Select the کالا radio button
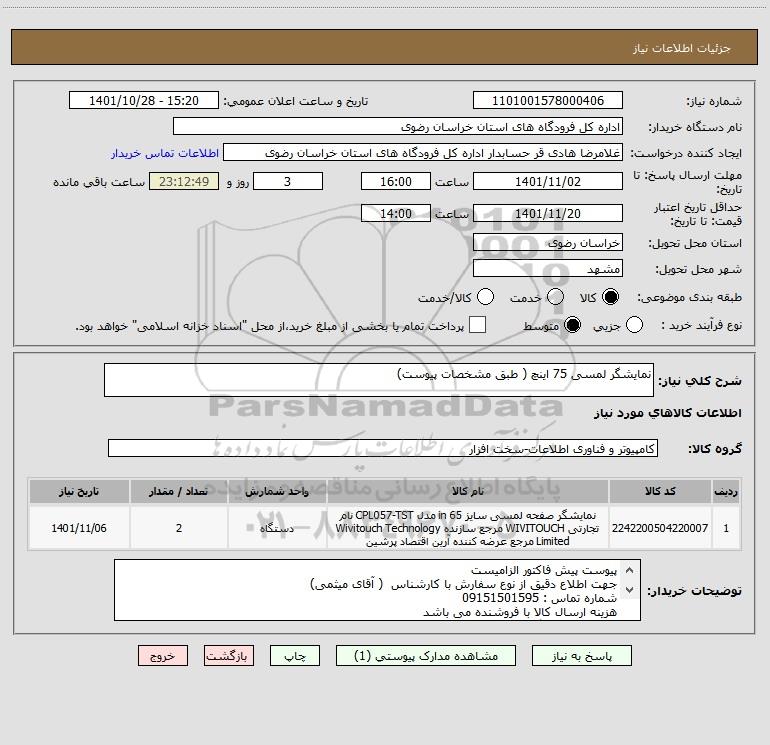This screenshot has height=745, width=770. pyautogui.click(x=610, y=297)
